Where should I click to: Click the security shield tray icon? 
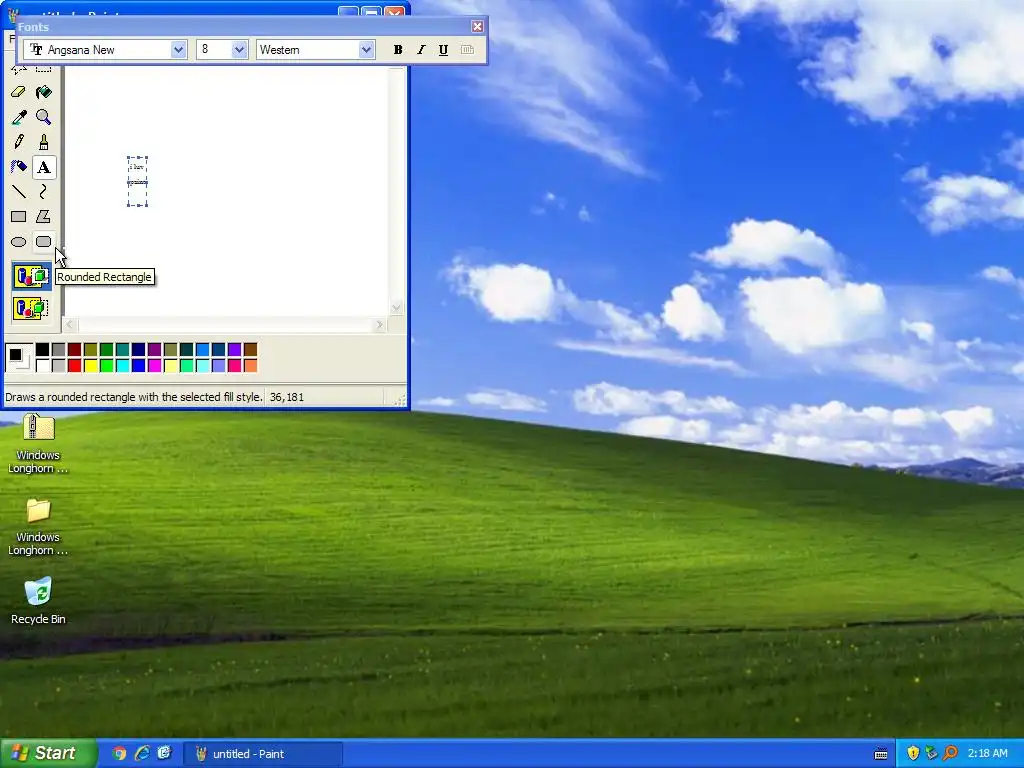[x=912, y=753]
